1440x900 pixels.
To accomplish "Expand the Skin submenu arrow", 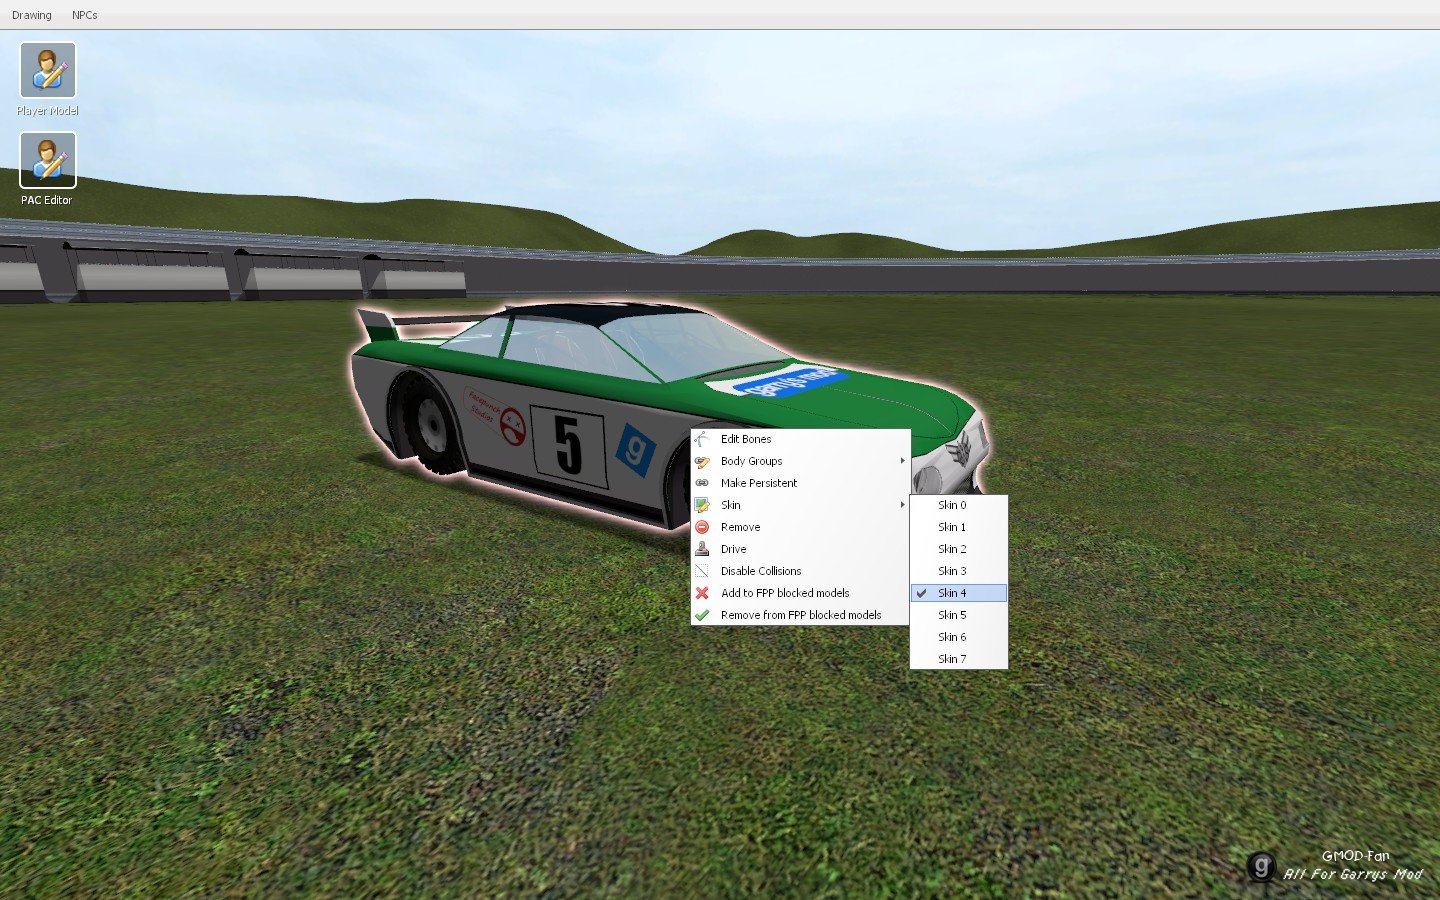I will point(902,505).
